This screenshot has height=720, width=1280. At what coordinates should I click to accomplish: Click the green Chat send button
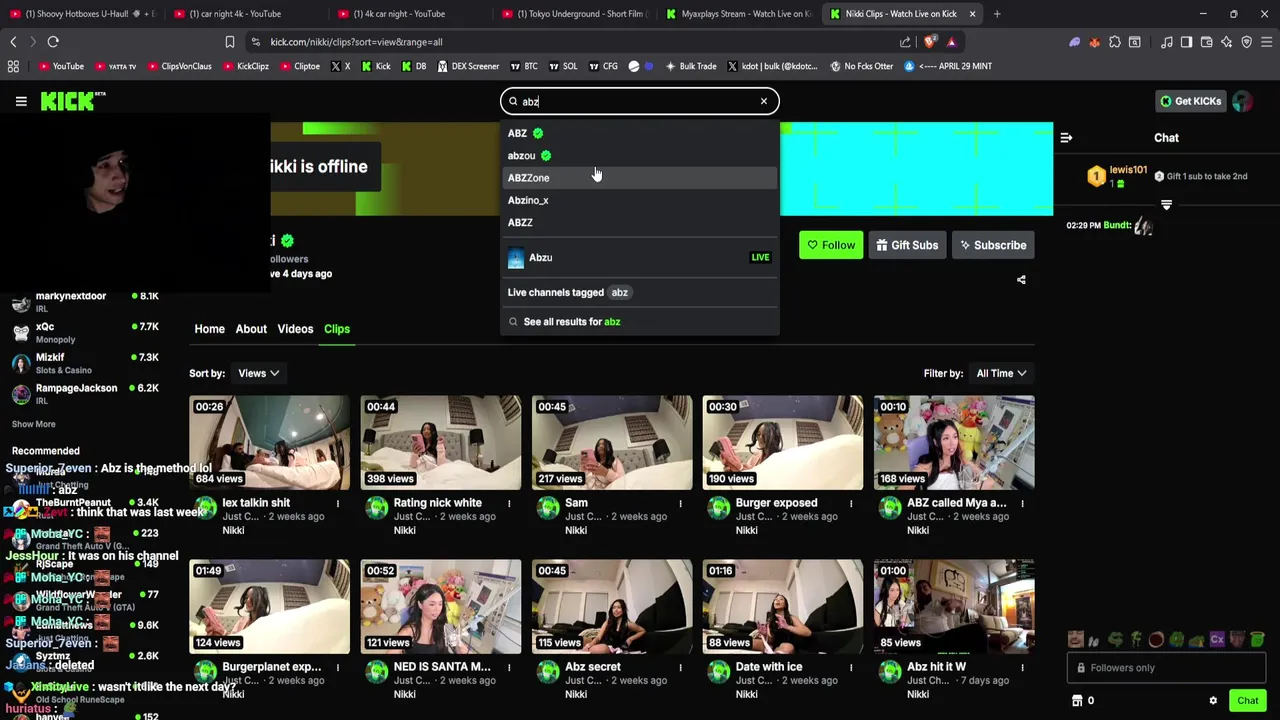(x=1247, y=701)
